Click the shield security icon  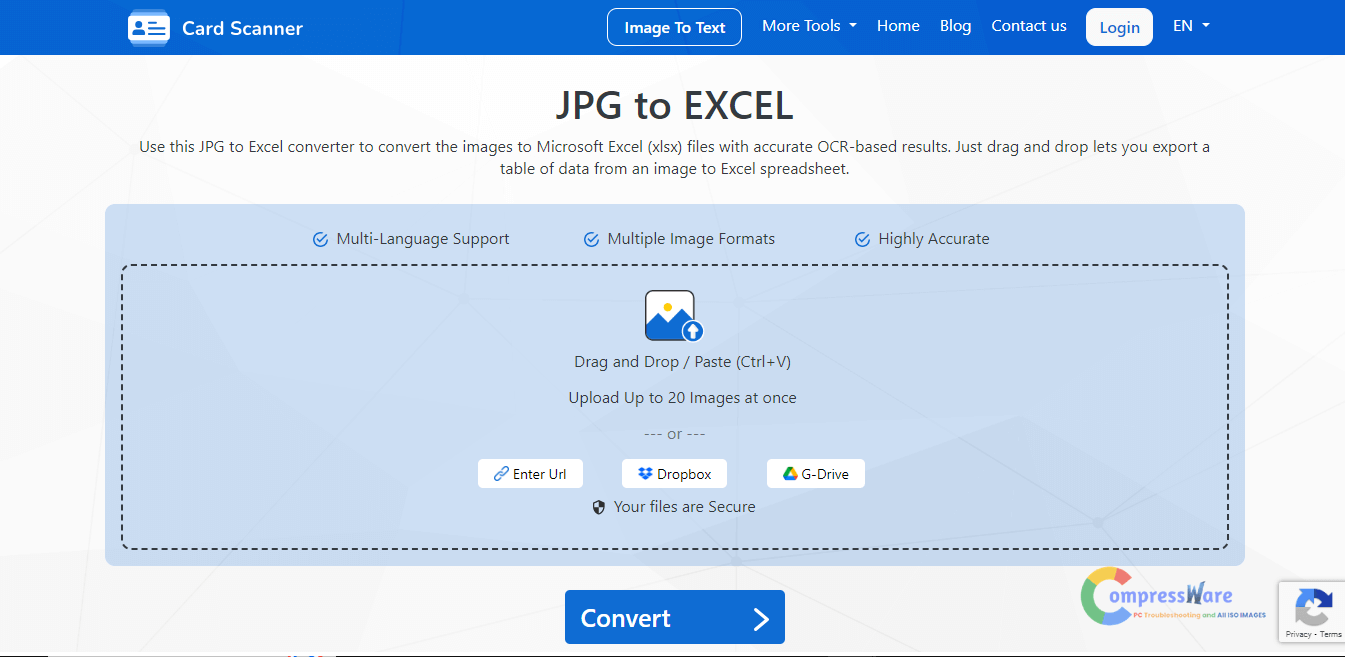599,507
